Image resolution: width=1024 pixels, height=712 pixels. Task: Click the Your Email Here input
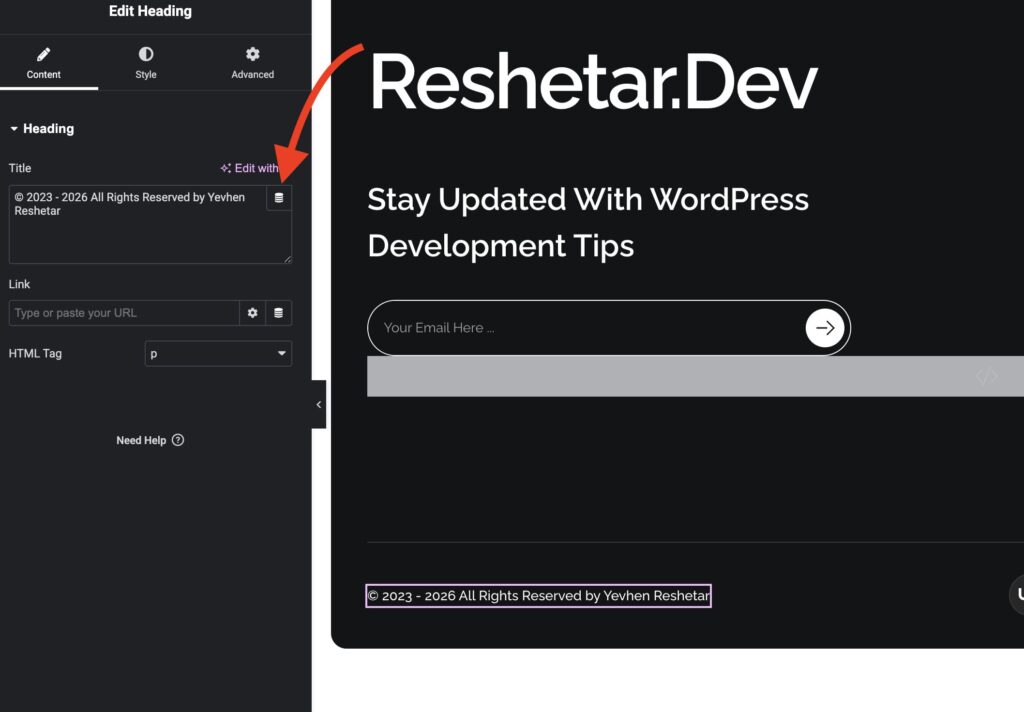pyautogui.click(x=588, y=328)
